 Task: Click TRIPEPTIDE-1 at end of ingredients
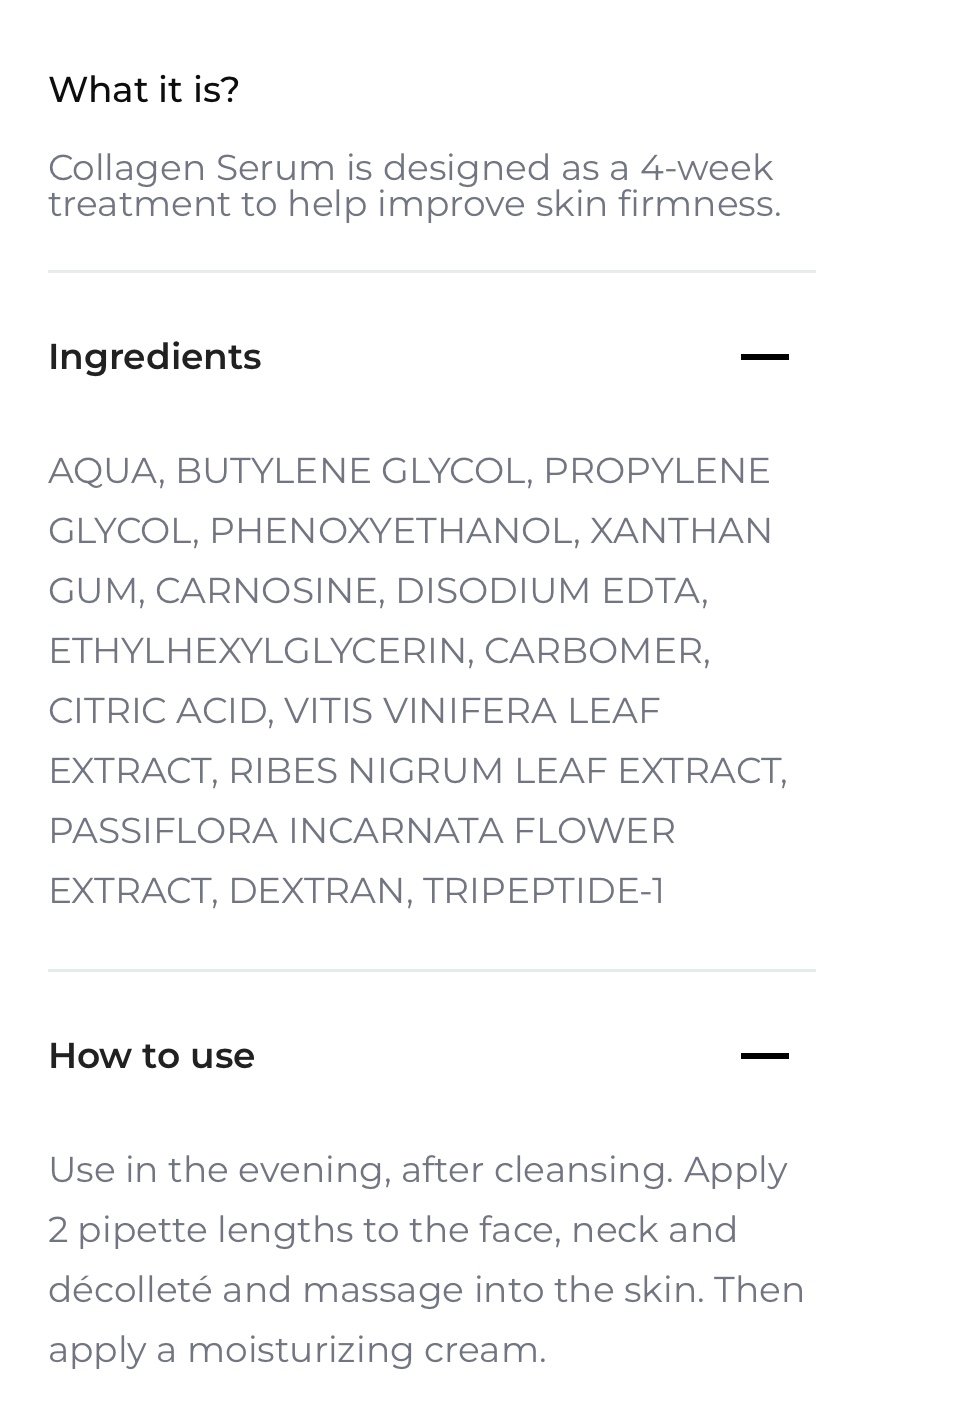pyautogui.click(x=544, y=891)
